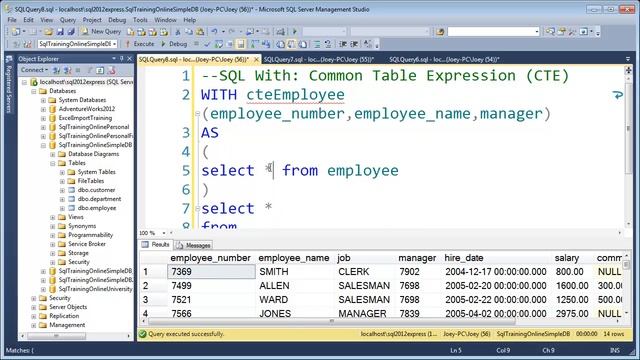Click the results grid horizontal scrollbar

point(331,321)
